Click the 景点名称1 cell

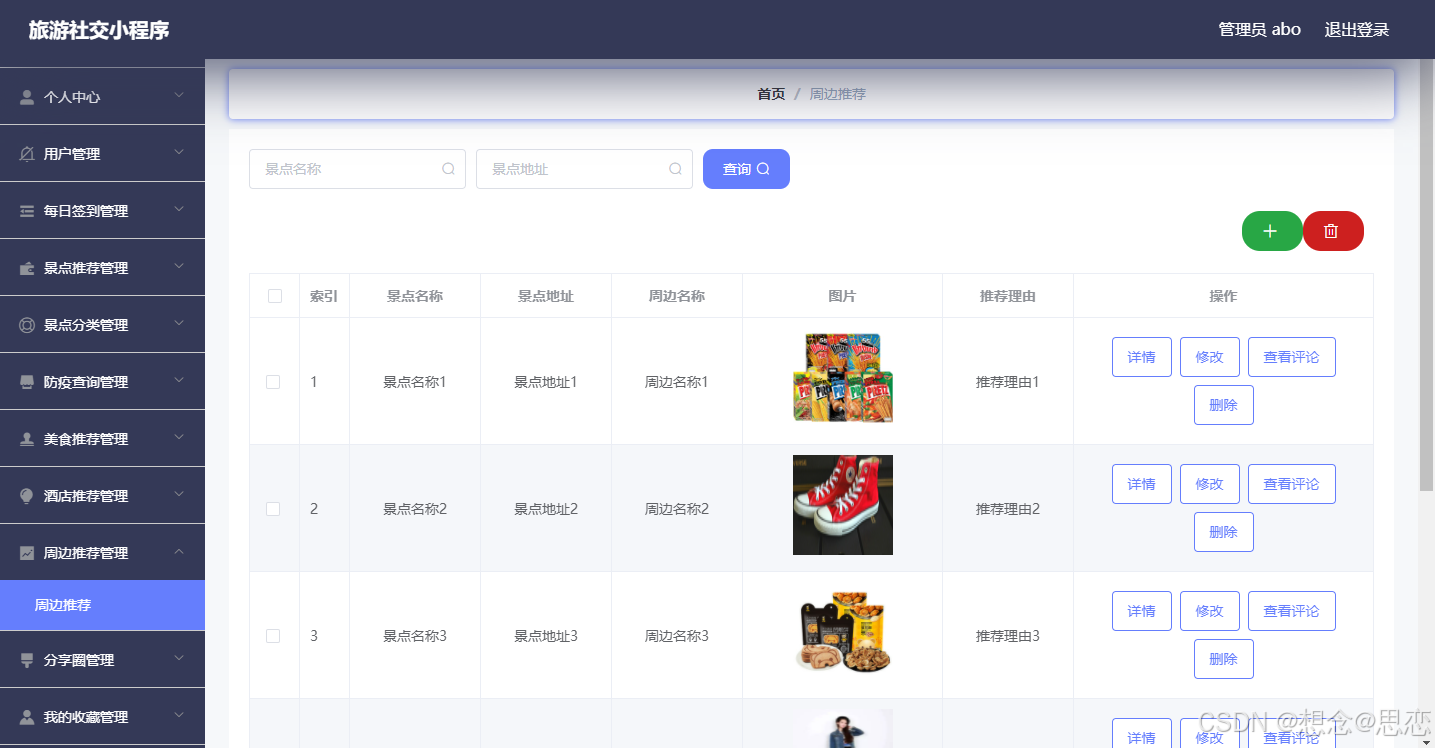tap(415, 382)
